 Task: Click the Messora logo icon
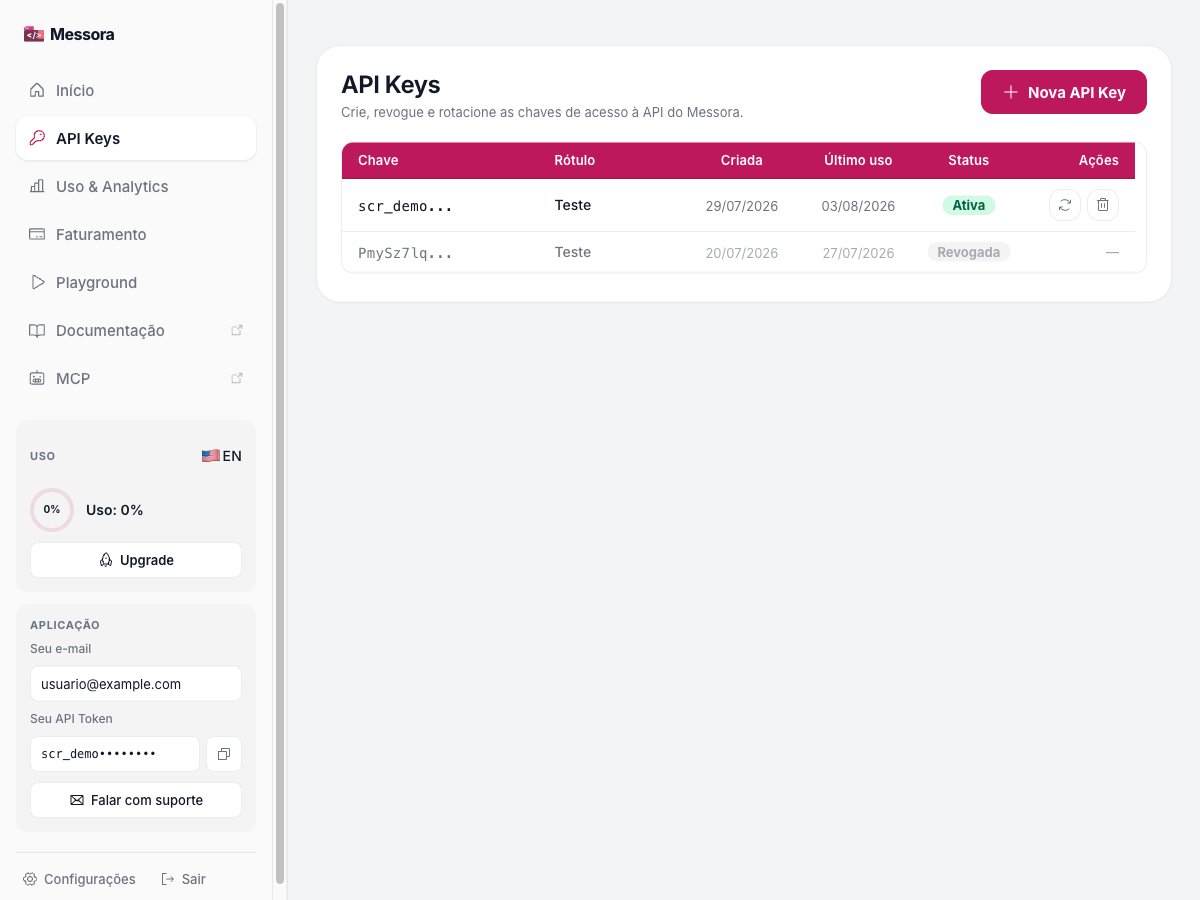(x=34, y=34)
